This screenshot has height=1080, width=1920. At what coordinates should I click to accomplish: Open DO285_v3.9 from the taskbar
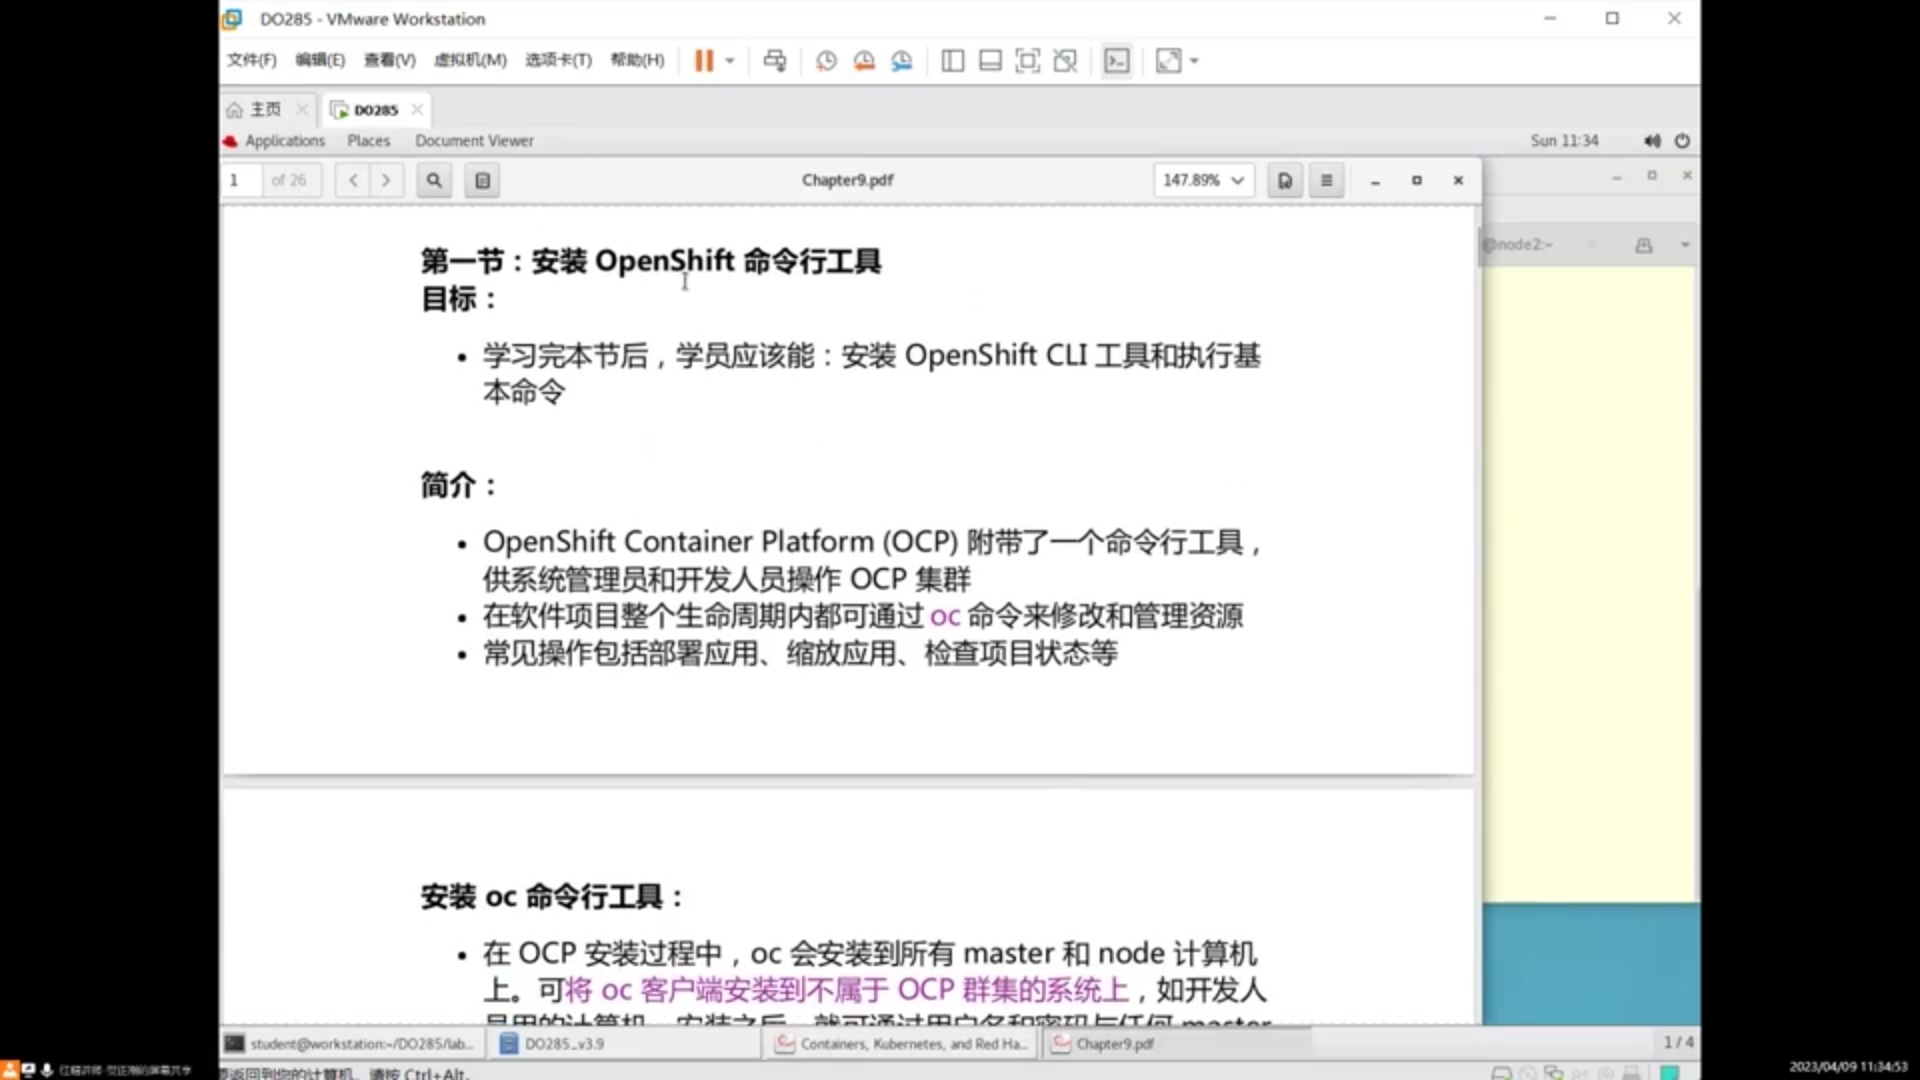point(627,1044)
